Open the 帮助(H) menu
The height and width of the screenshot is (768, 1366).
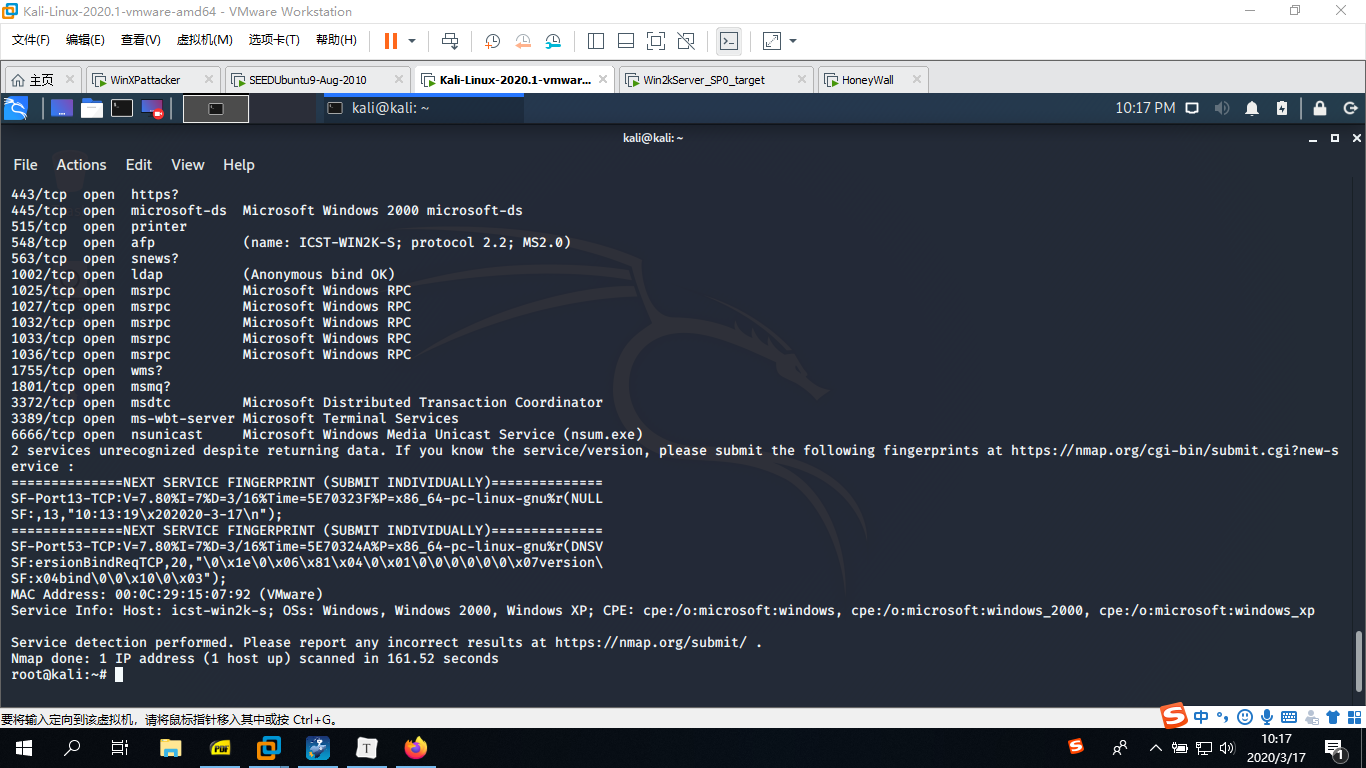click(336, 40)
